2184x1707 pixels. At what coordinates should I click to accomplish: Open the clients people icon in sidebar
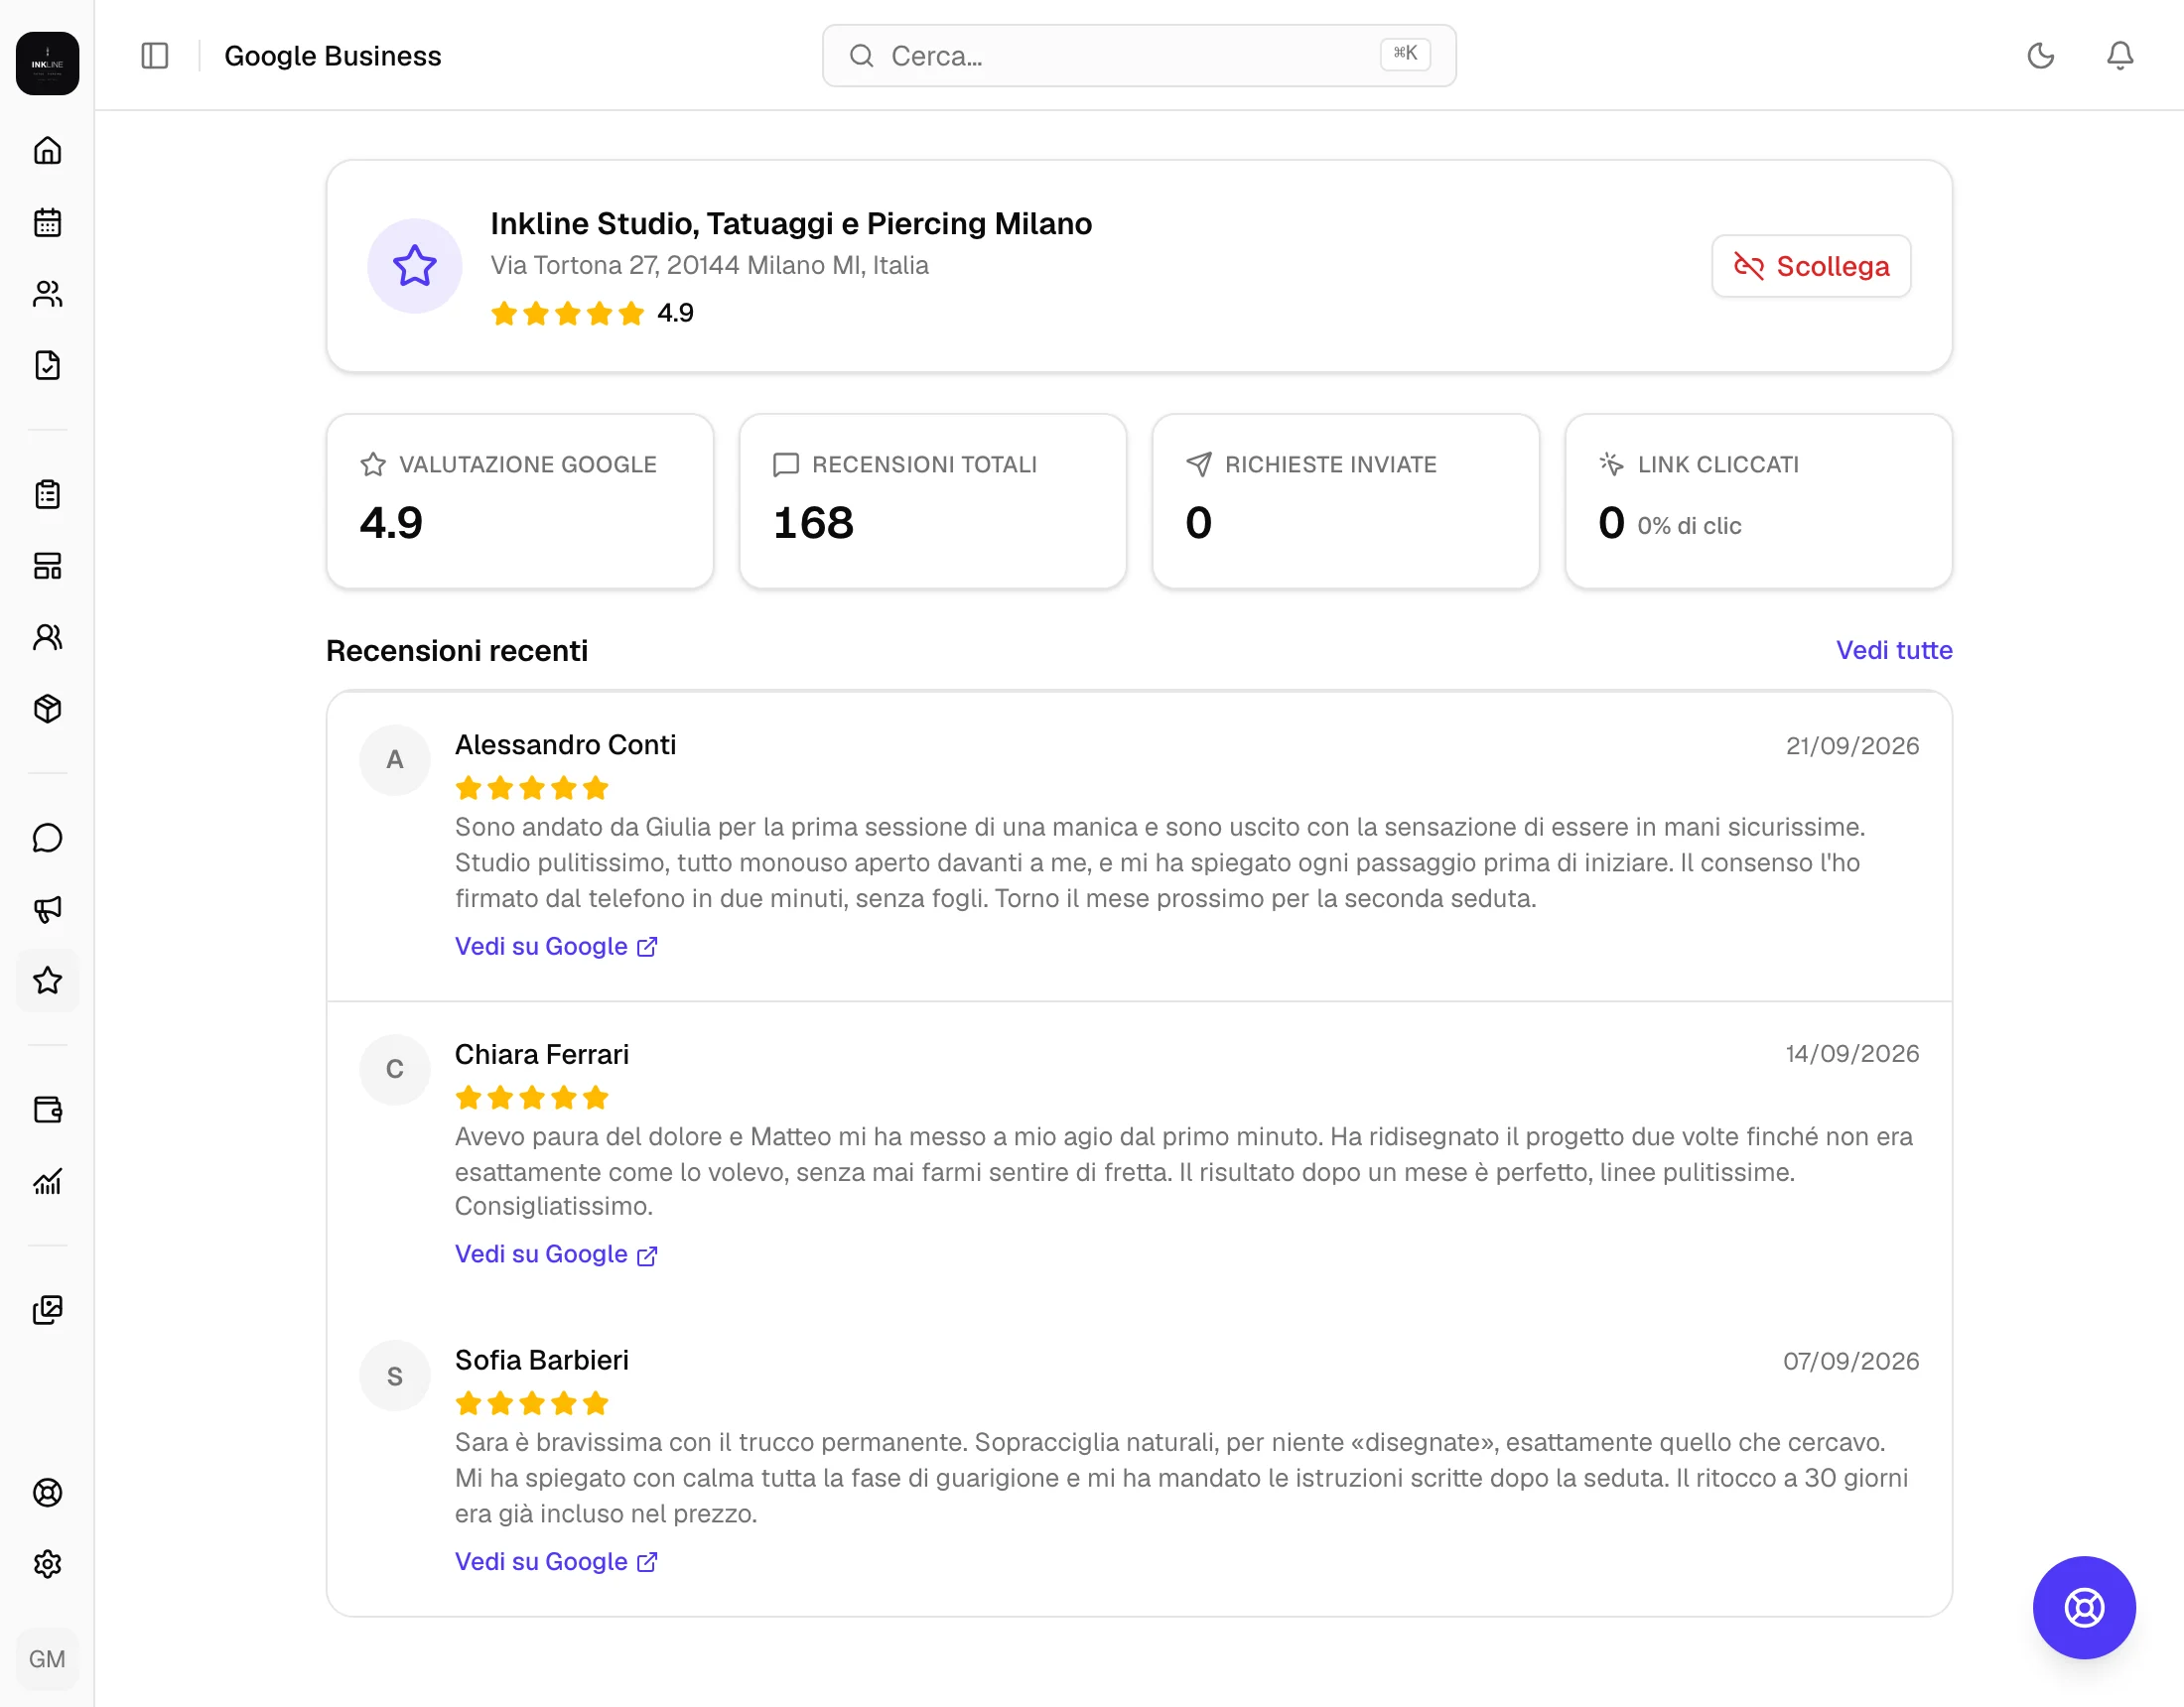coord(47,294)
